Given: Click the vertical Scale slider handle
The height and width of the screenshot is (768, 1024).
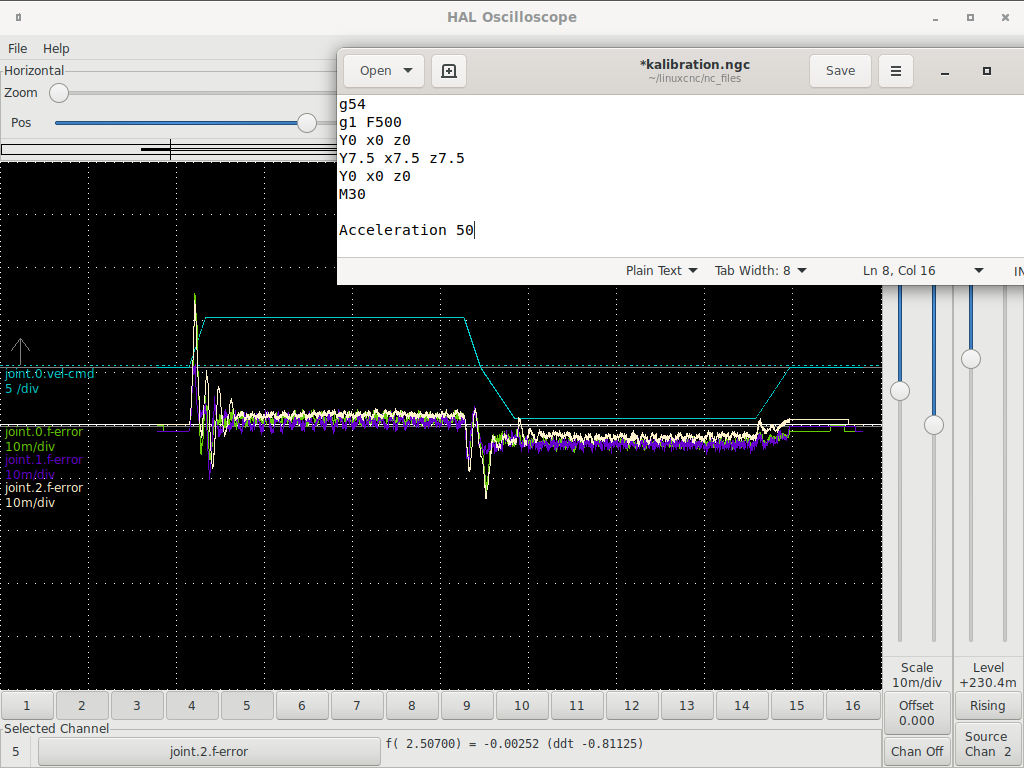Looking at the screenshot, I should point(900,391).
